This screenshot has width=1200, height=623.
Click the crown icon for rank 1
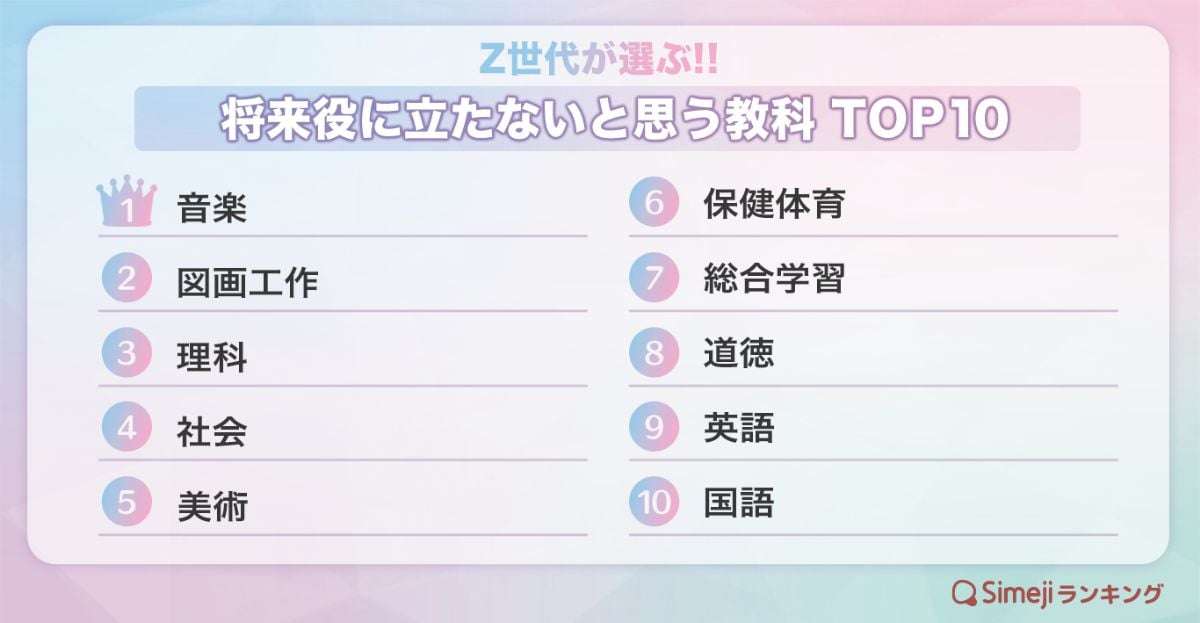click(126, 206)
